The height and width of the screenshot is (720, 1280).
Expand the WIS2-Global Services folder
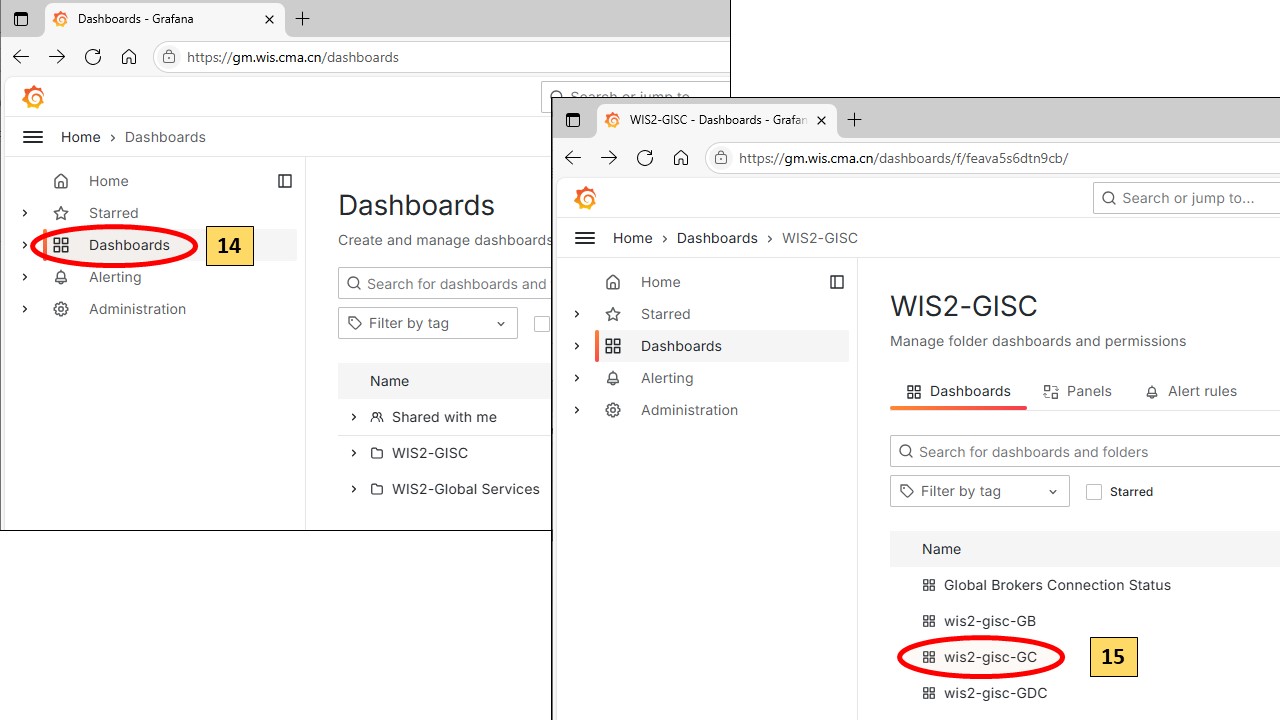354,489
